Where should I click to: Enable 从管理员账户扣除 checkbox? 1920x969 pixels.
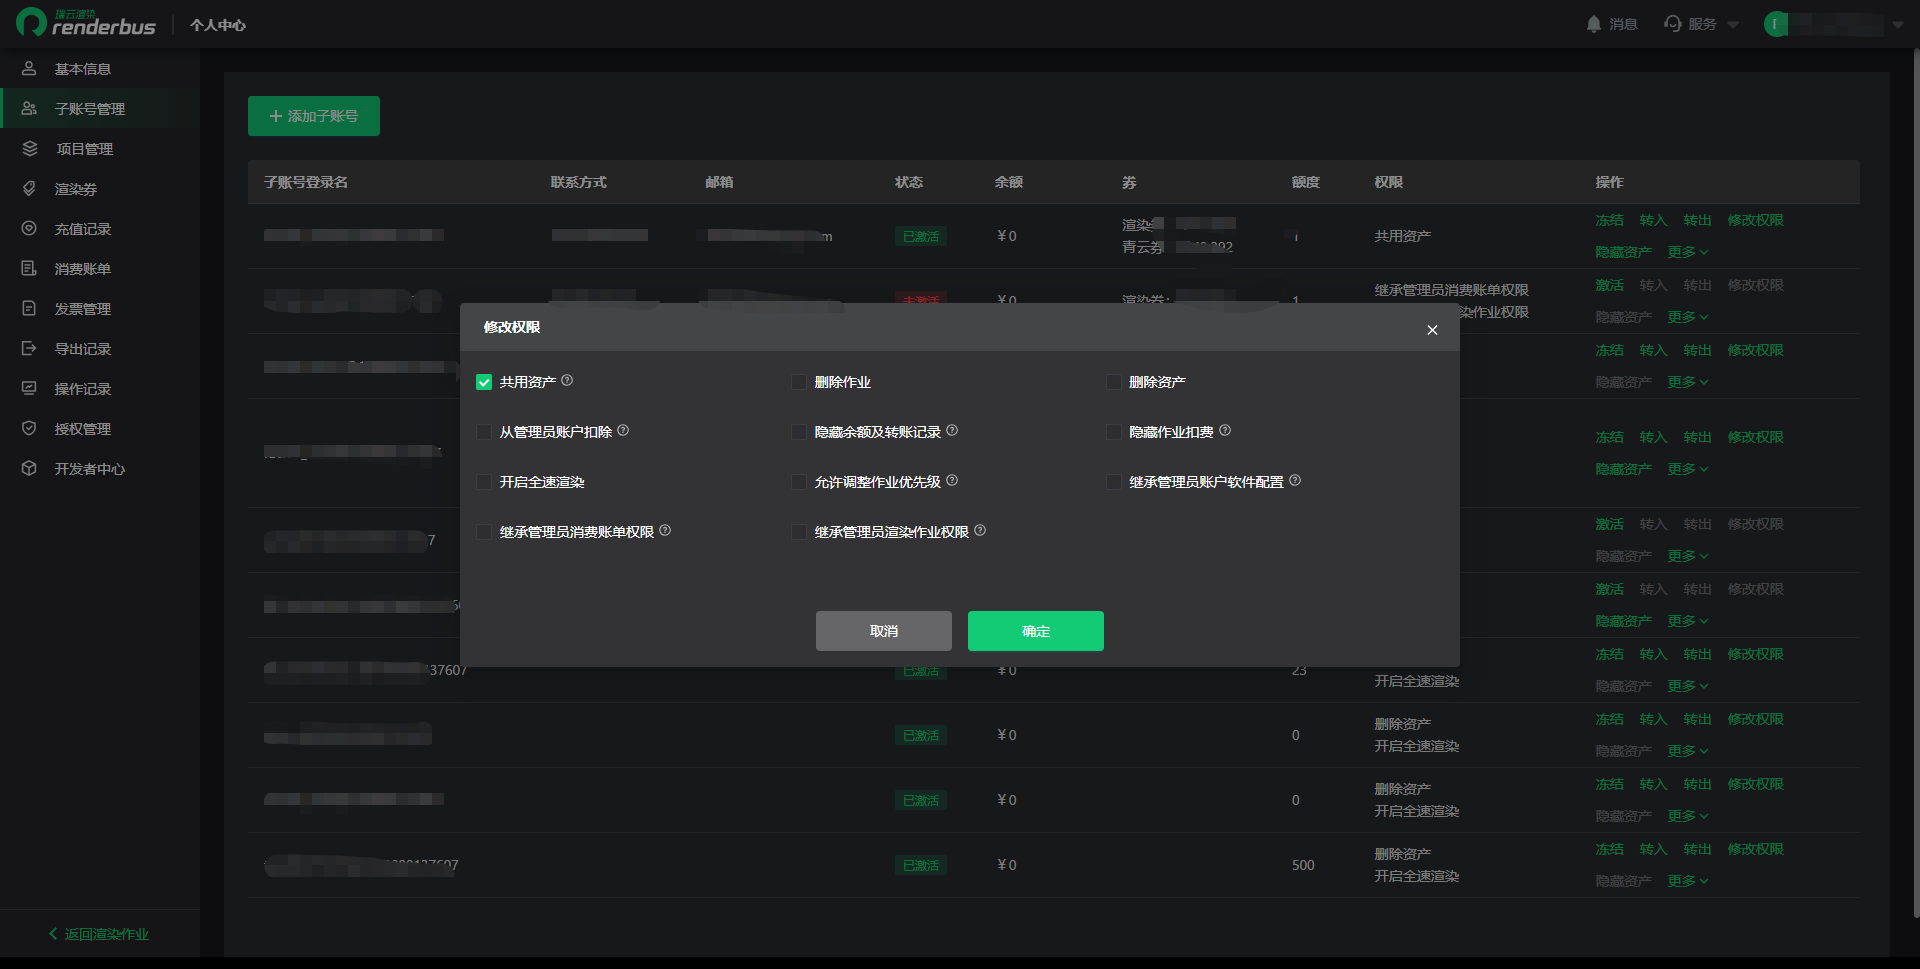point(484,432)
